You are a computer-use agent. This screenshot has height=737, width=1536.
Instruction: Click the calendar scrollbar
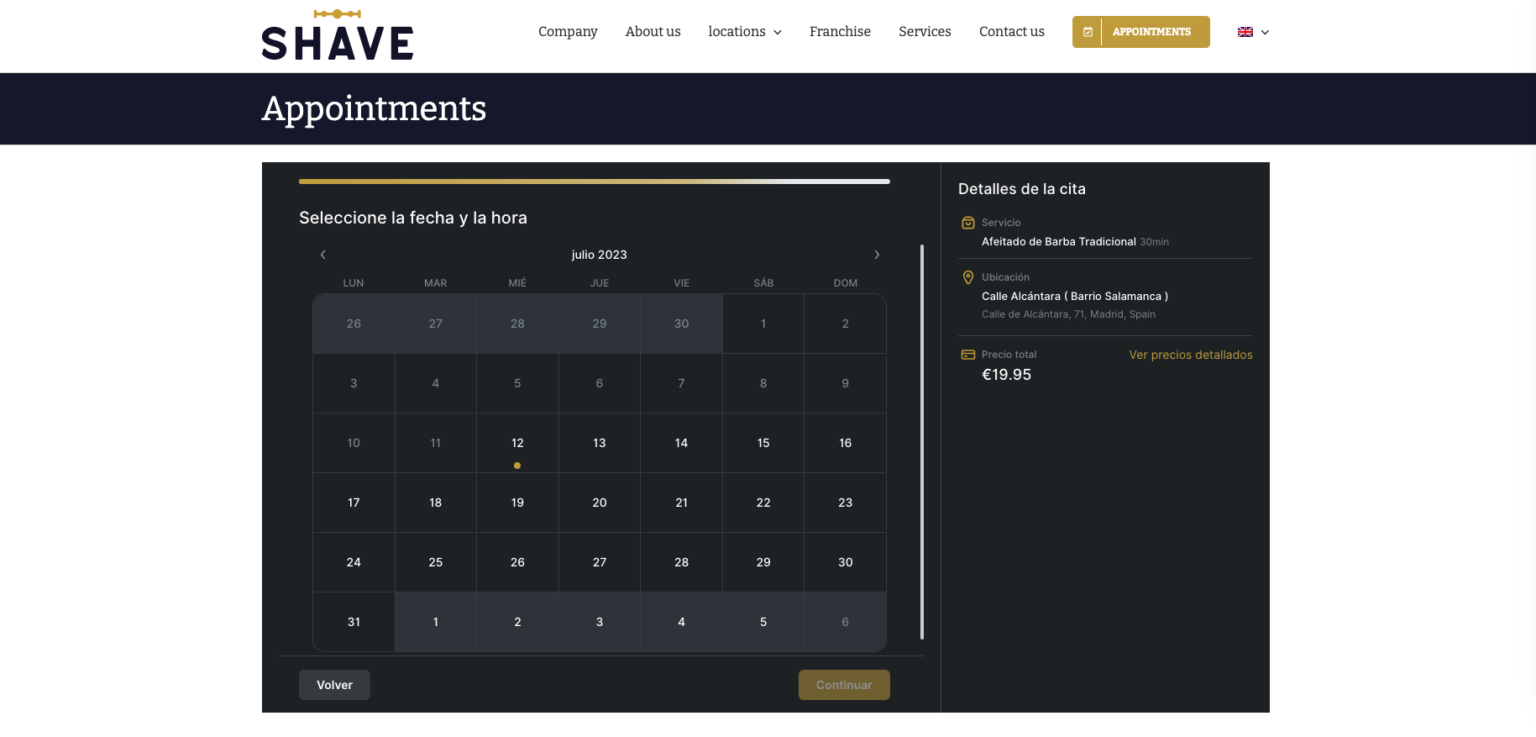point(922,440)
